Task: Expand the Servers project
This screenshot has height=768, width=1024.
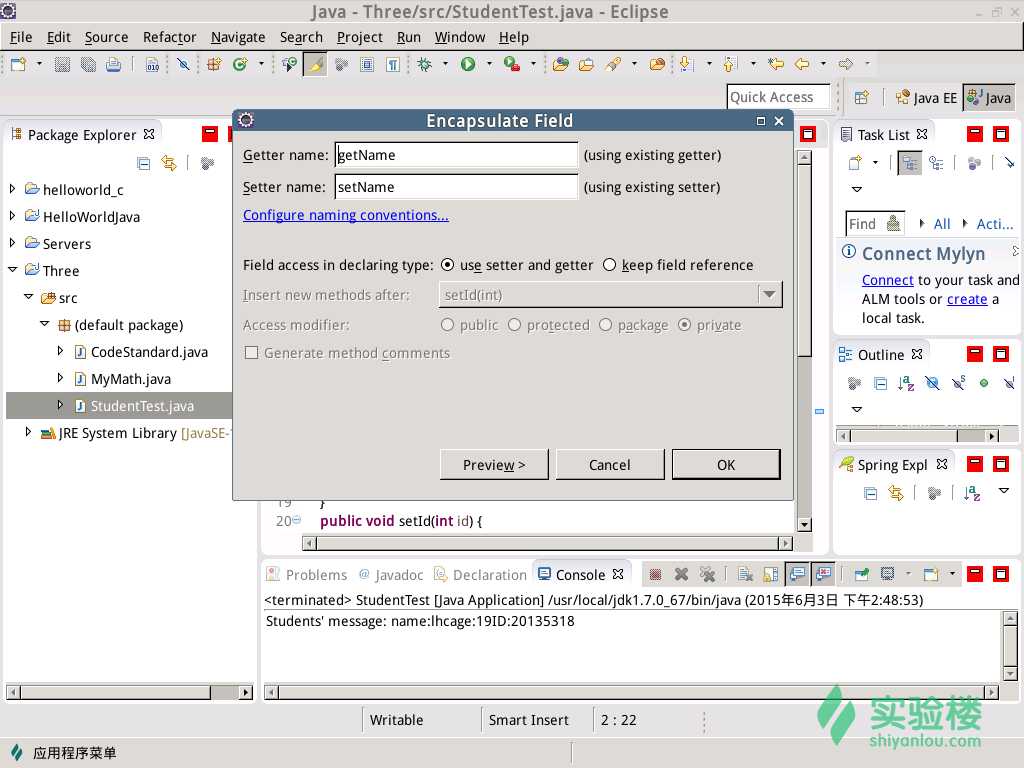Action: [12, 243]
